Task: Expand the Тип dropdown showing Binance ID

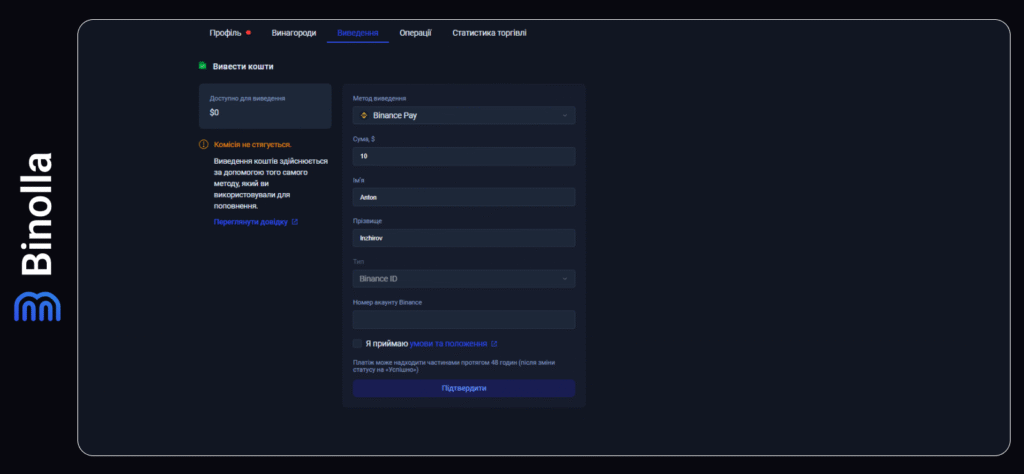Action: [464, 279]
